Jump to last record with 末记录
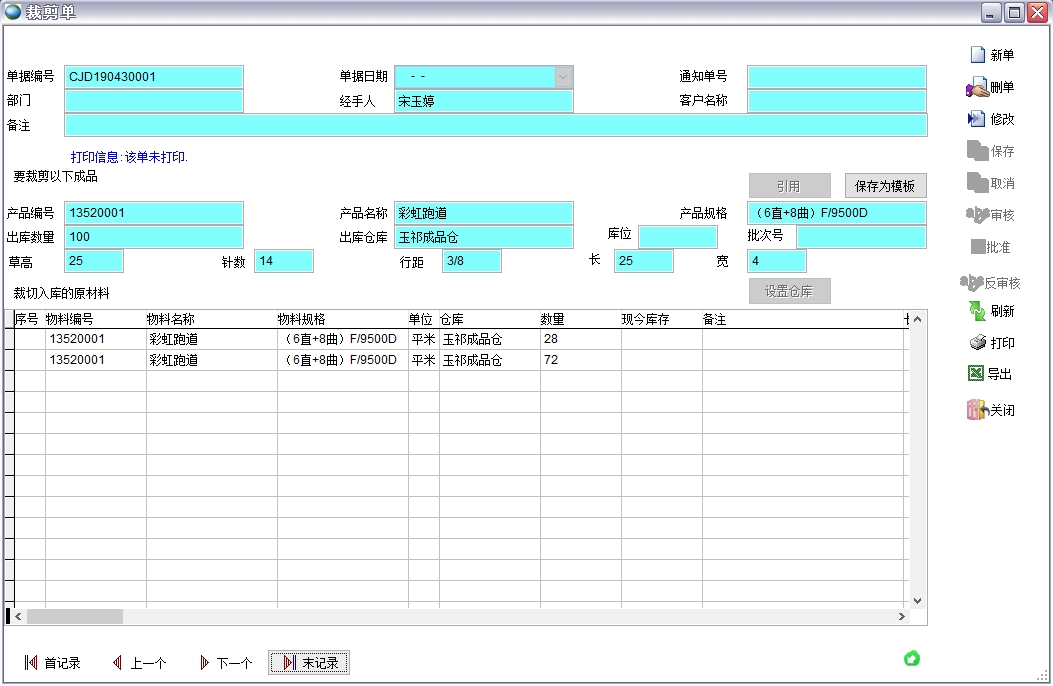This screenshot has width=1053, height=686. pyautogui.click(x=289, y=663)
